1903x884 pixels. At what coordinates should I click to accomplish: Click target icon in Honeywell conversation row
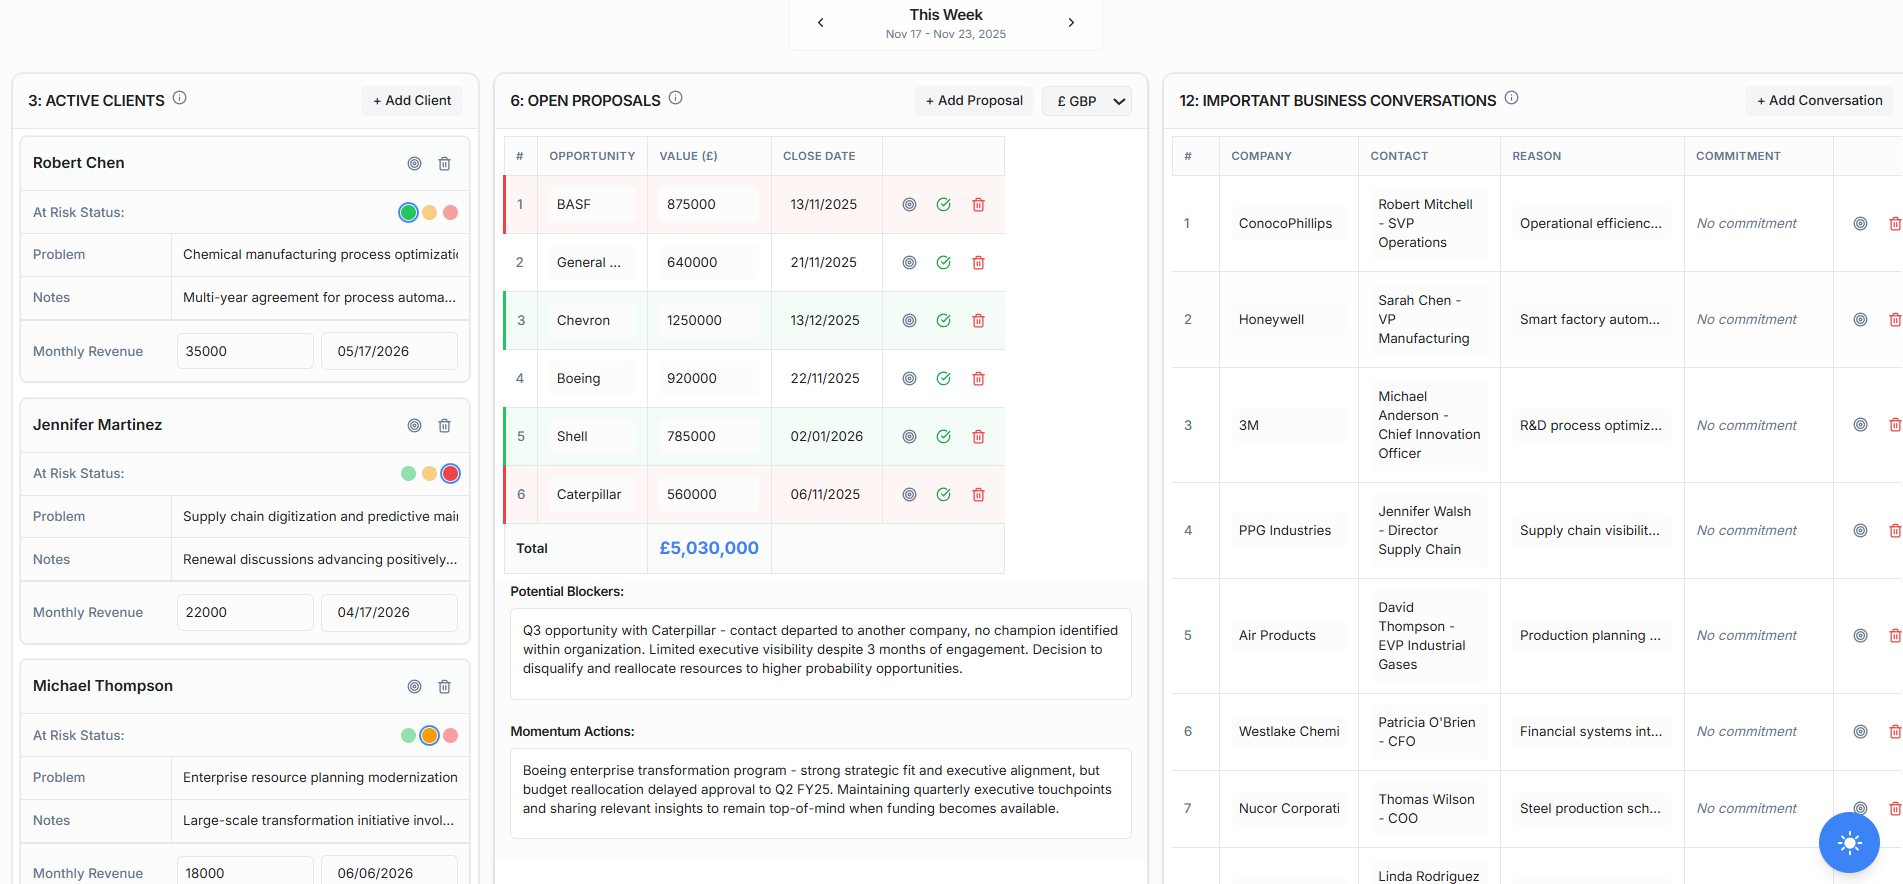click(1860, 320)
